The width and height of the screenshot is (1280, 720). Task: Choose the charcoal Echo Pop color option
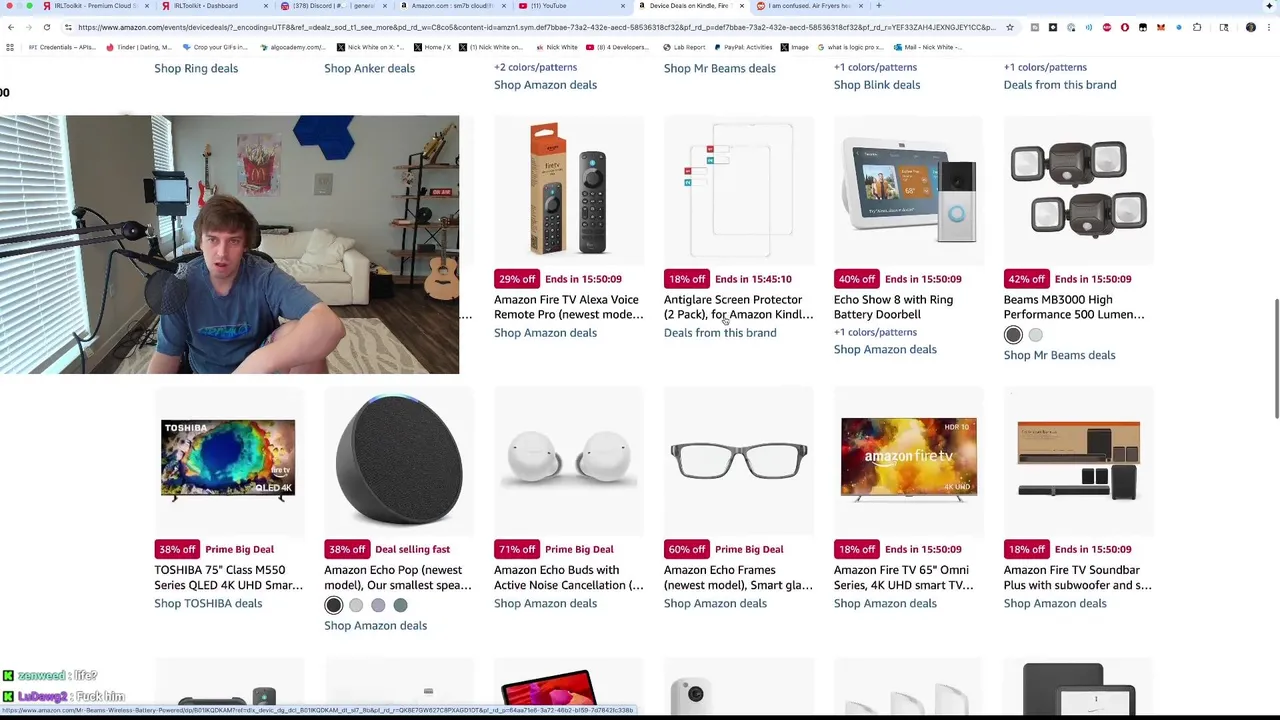click(x=334, y=605)
